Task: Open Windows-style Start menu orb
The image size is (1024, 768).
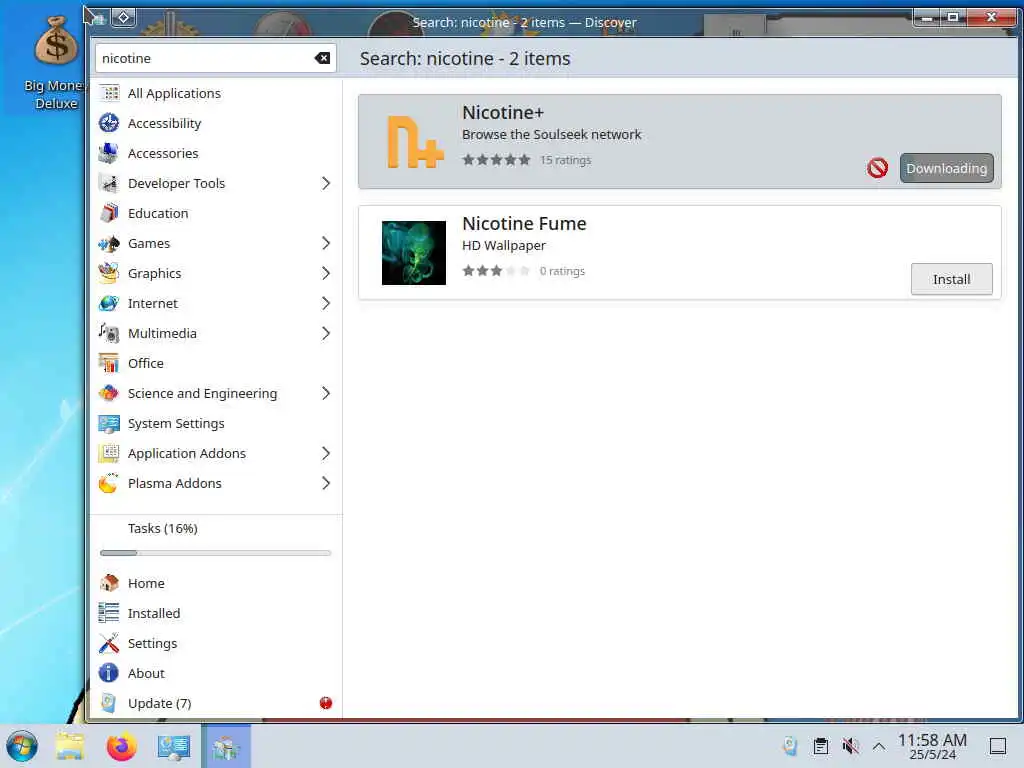Action: (22, 746)
